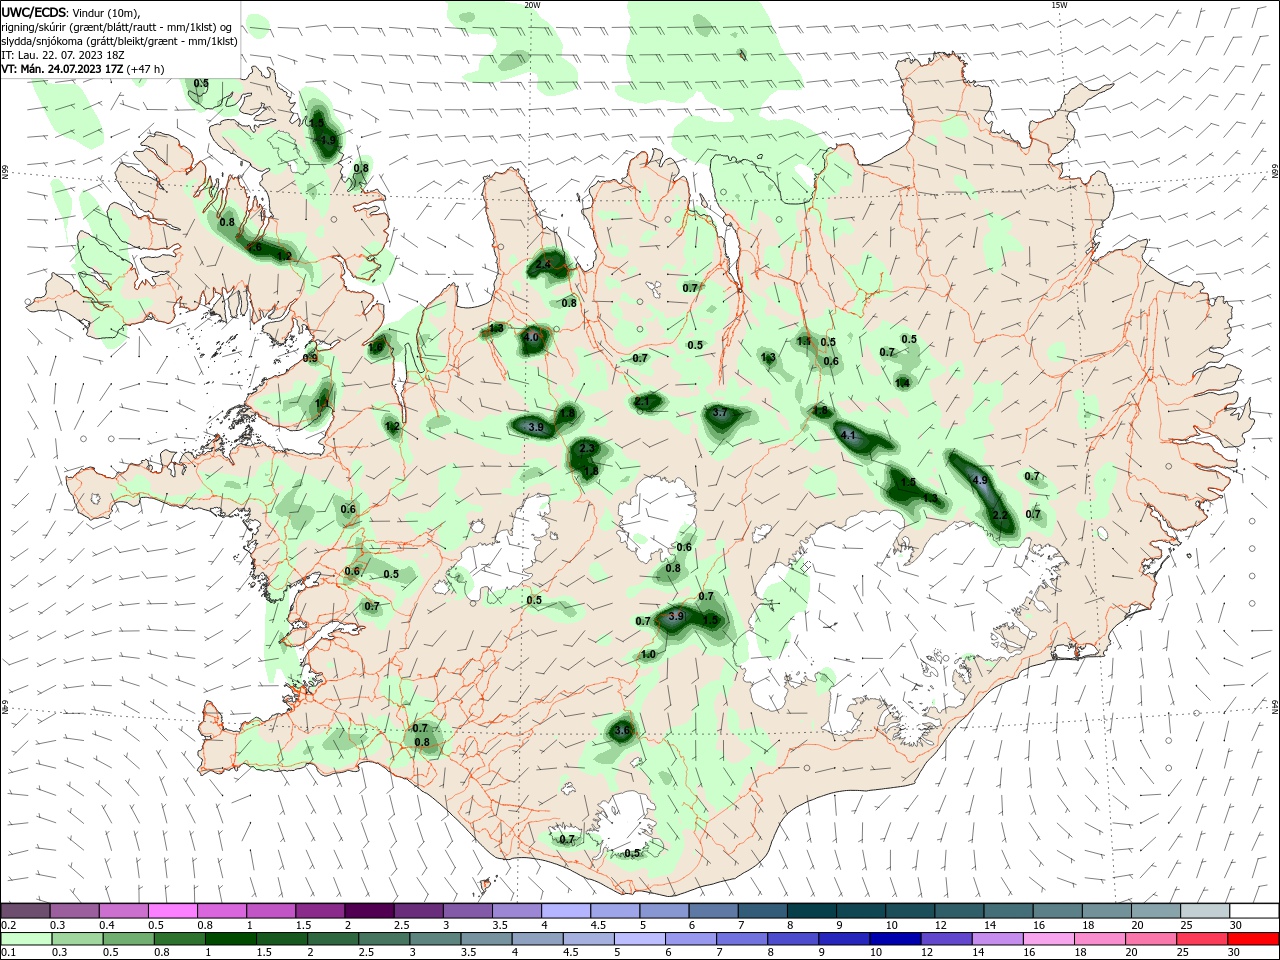Click the 2.3 precipitation value
The image size is (1280, 960).
coord(587,448)
